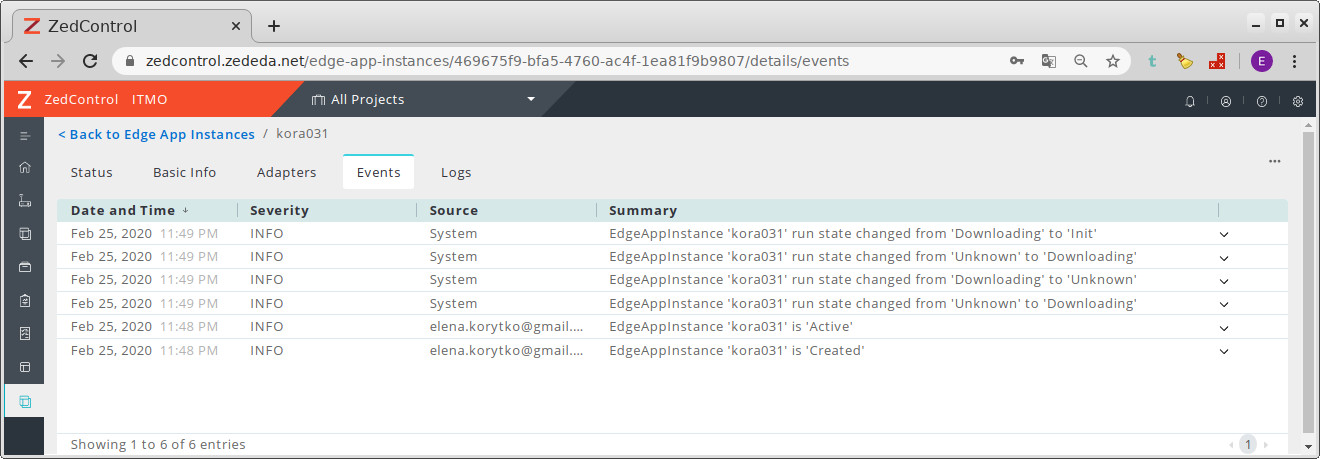Switch to the Logs tab
Image resolution: width=1320 pixels, height=459 pixels.
point(456,172)
